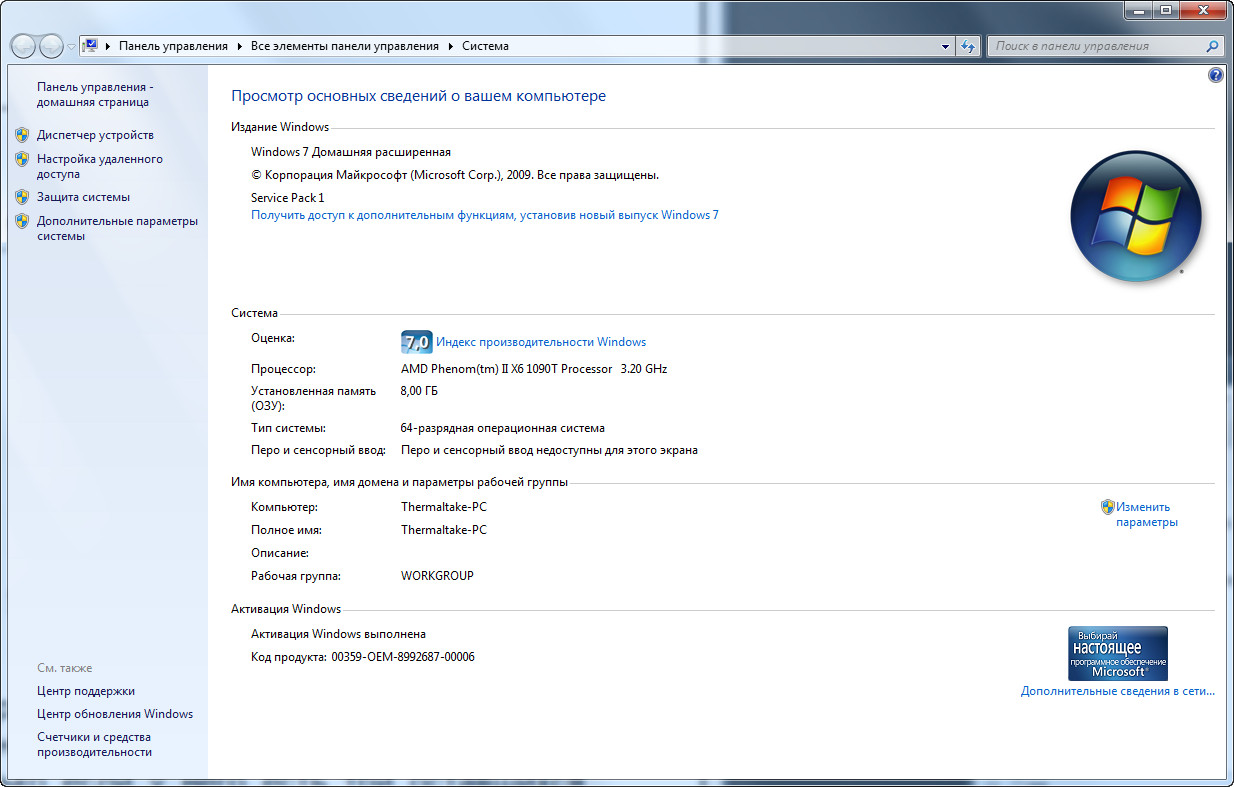This screenshot has height=787, width=1234.
Task: Select 'Система' breadcrumb in address bar
Action: (x=485, y=46)
